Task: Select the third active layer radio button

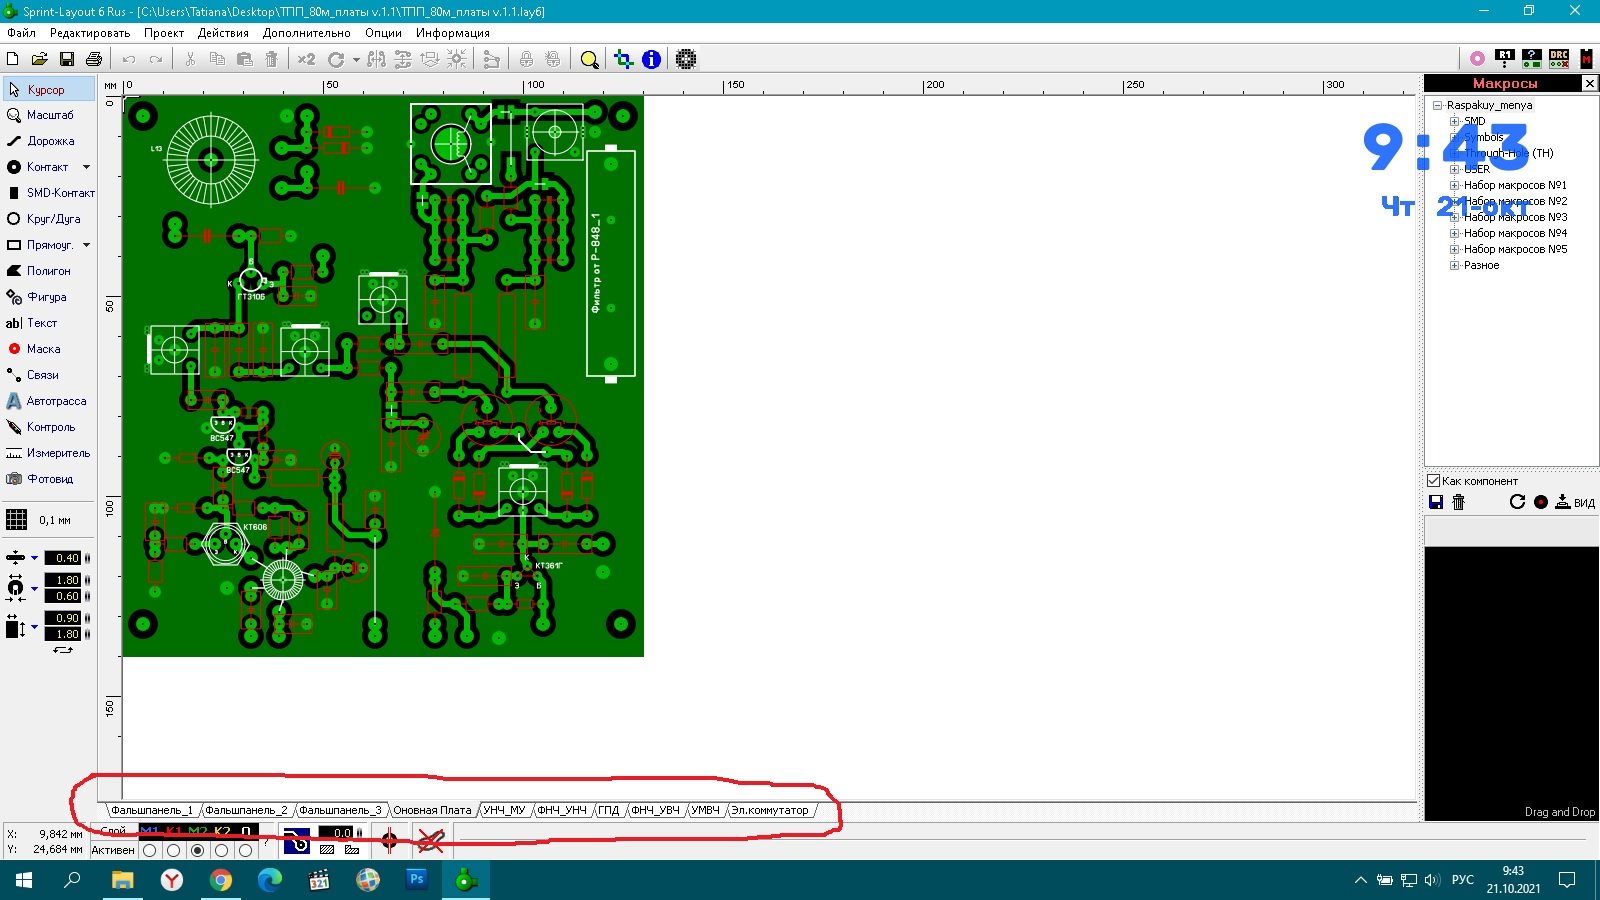Action: click(x=198, y=850)
